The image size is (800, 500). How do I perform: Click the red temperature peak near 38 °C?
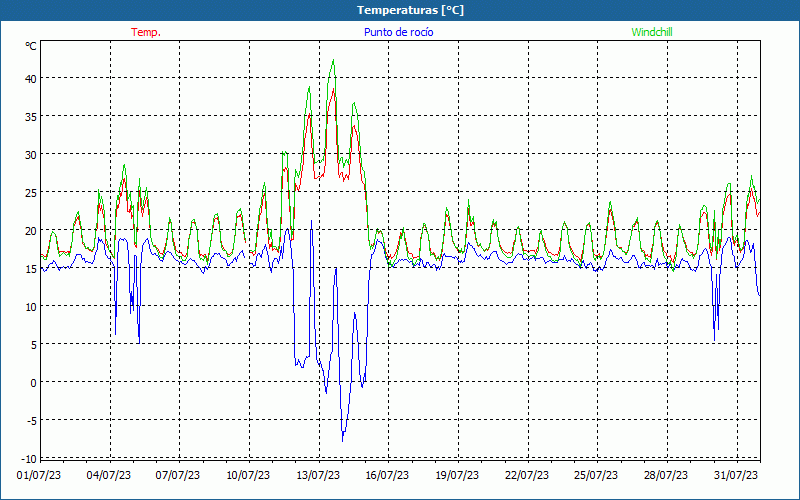click(x=333, y=89)
